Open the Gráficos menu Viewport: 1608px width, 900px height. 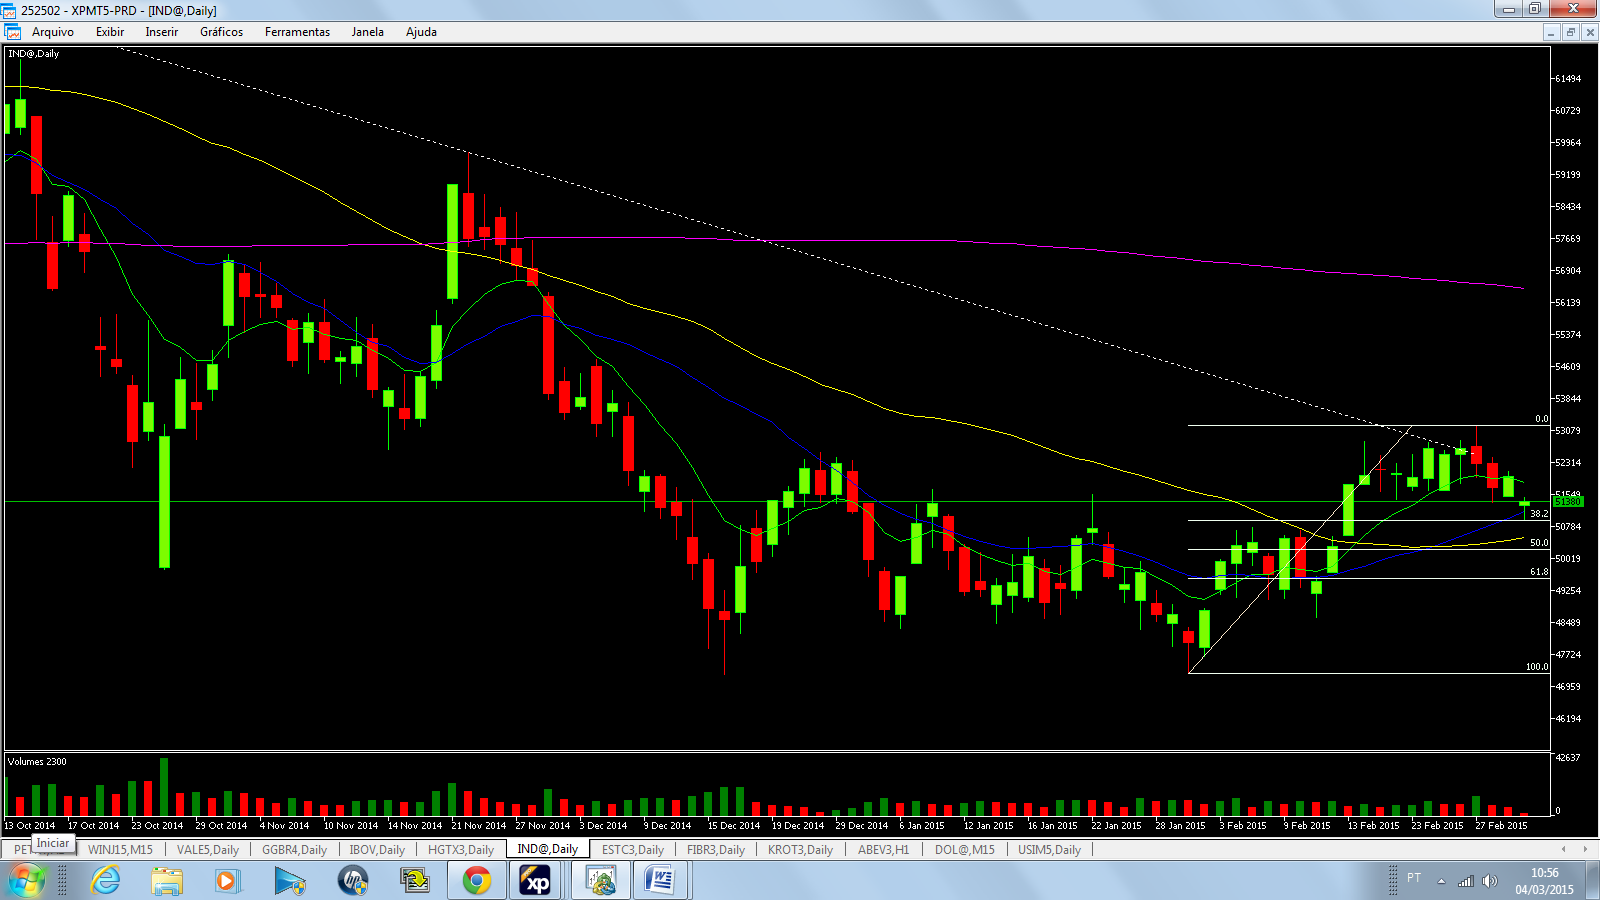tap(222, 32)
